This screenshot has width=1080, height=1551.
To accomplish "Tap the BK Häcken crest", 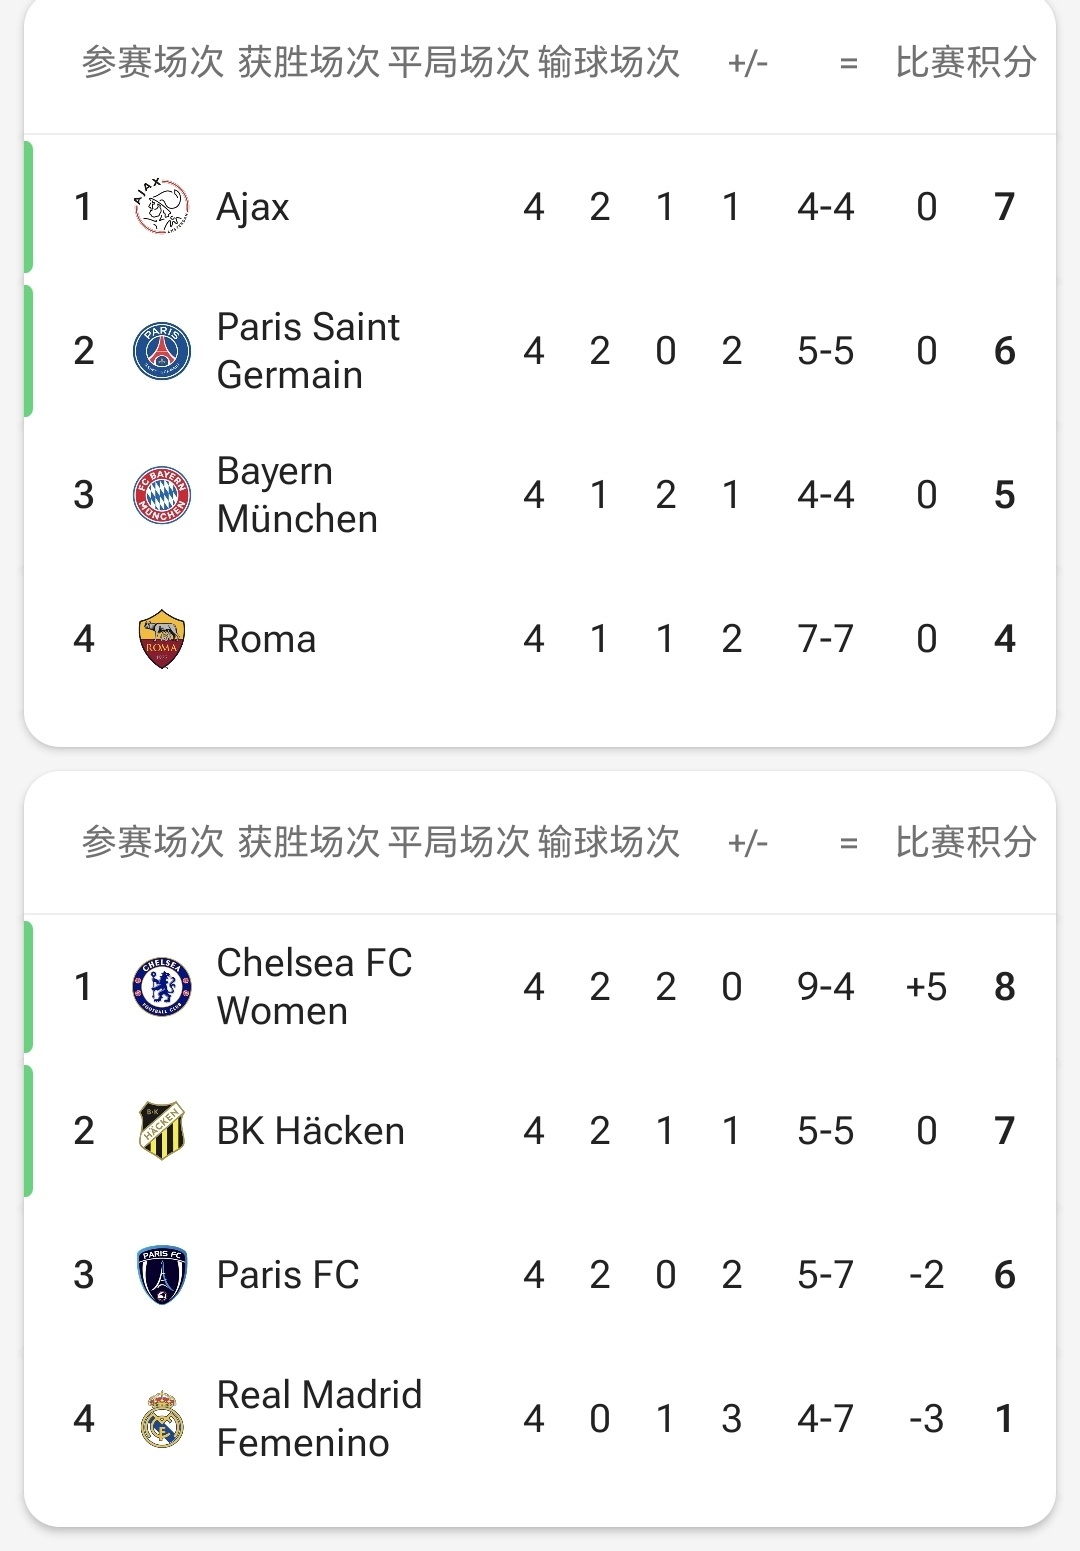I will 161,1131.
